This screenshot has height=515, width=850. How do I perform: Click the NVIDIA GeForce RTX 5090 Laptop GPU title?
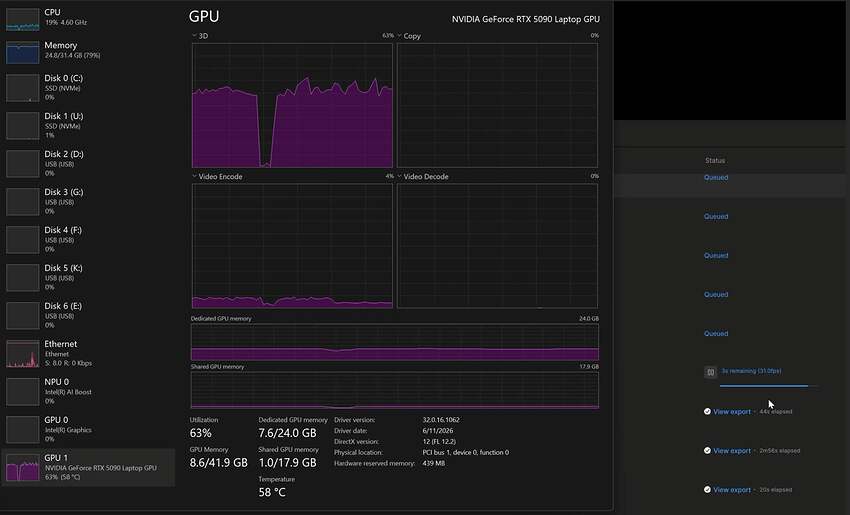[x=526, y=19]
